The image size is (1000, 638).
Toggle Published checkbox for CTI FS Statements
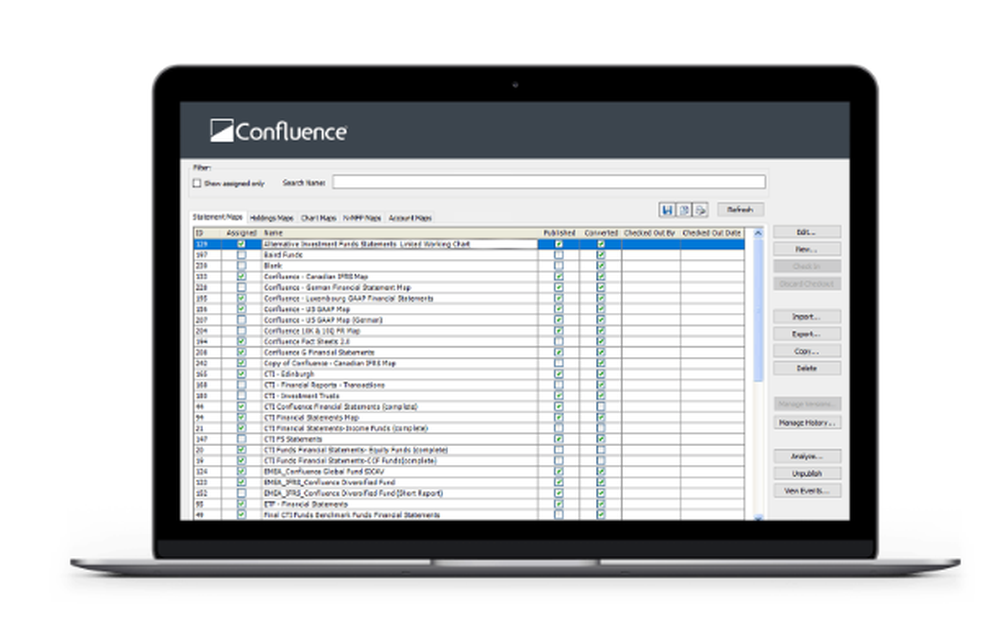(559, 440)
